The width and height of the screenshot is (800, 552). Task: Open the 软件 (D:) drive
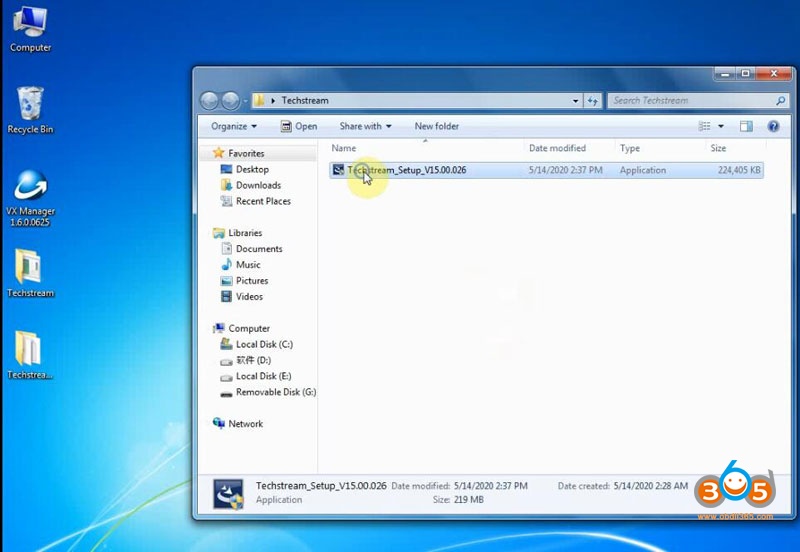pyautogui.click(x=253, y=360)
